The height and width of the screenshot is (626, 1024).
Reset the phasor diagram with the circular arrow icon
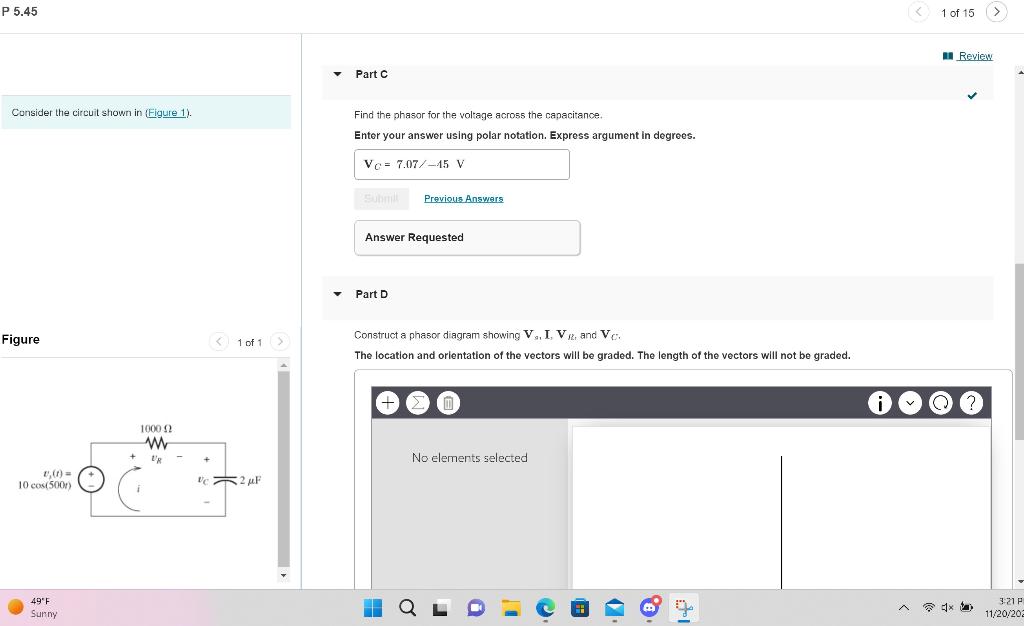pyautogui.click(x=940, y=403)
